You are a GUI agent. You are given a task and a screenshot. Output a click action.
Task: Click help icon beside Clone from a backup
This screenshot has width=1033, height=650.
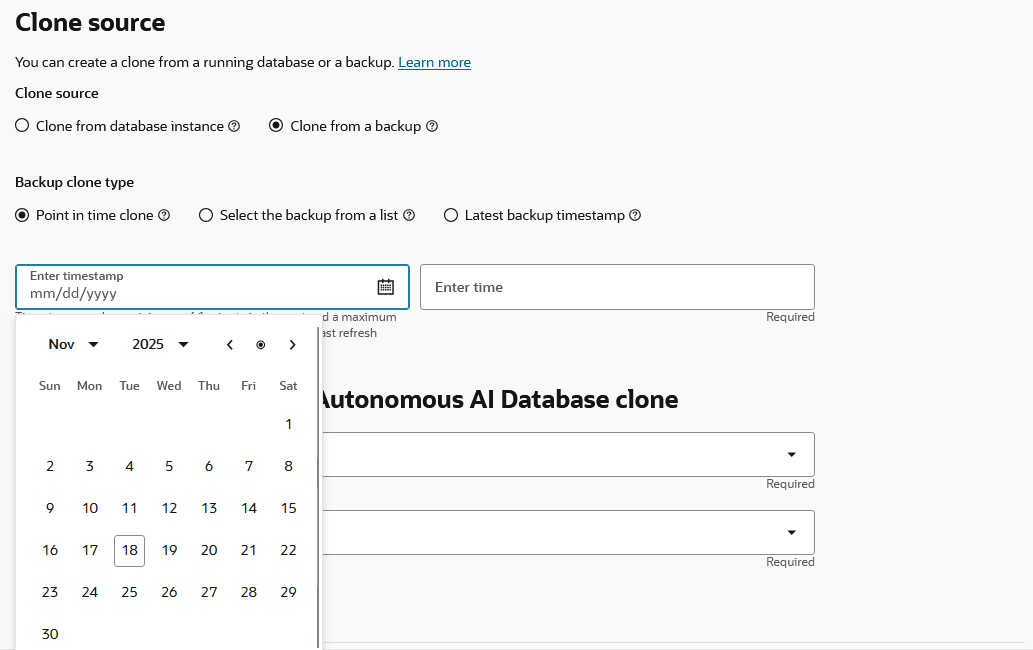[432, 126]
